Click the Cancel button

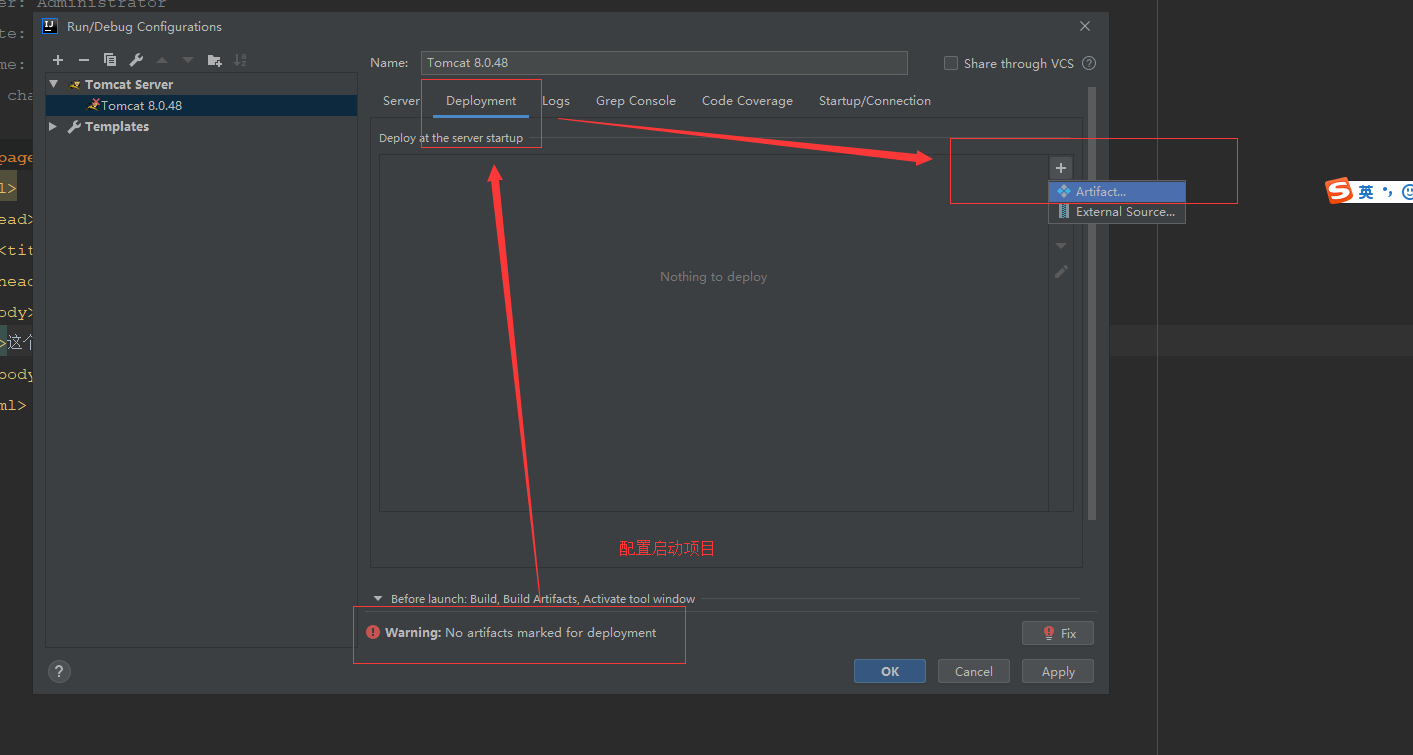pos(974,671)
